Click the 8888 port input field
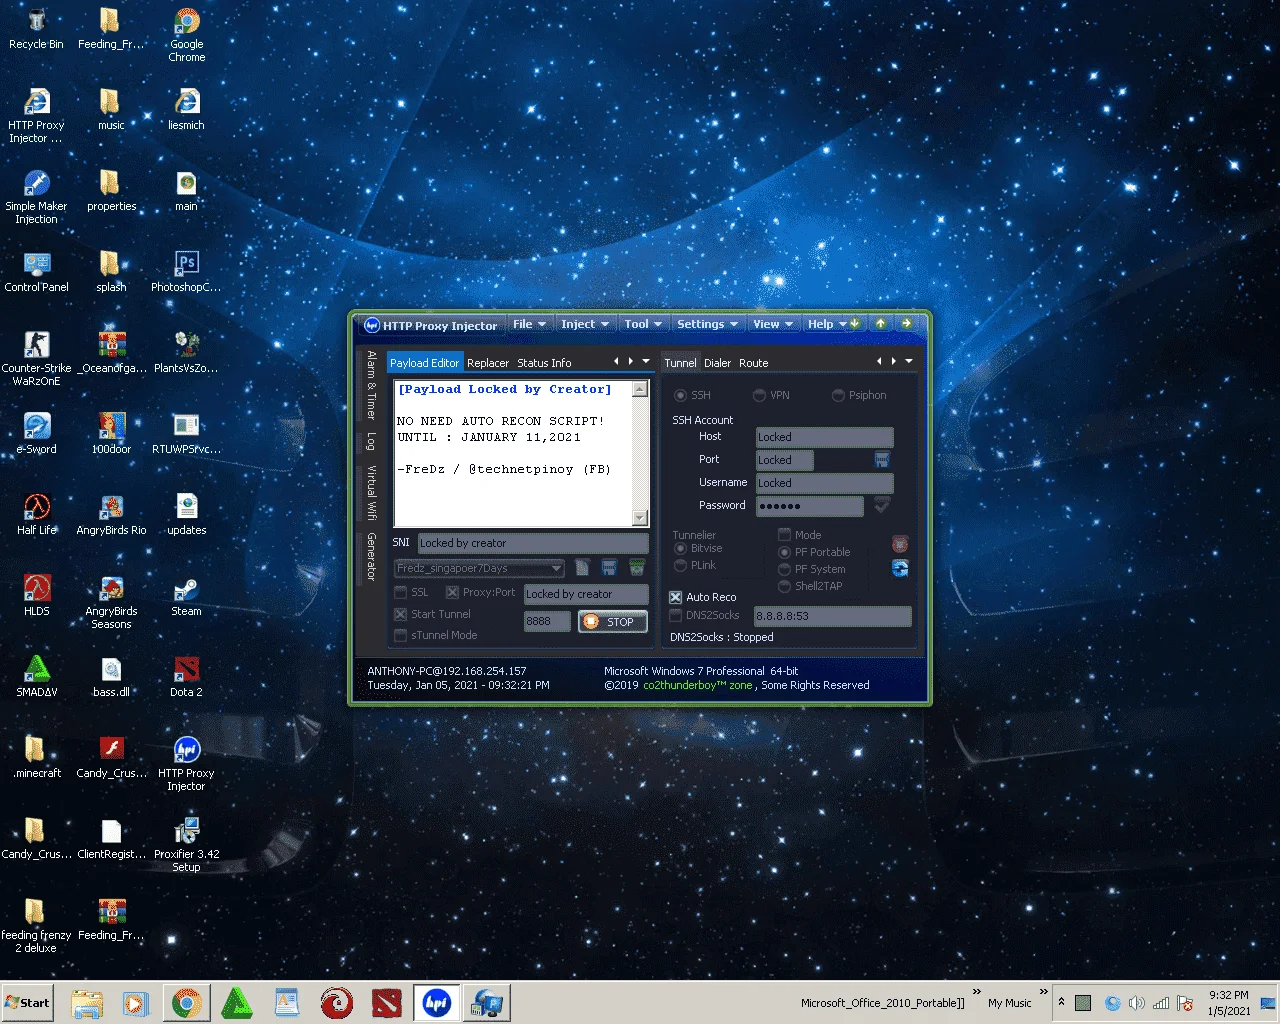This screenshot has height=1024, width=1280. click(547, 621)
